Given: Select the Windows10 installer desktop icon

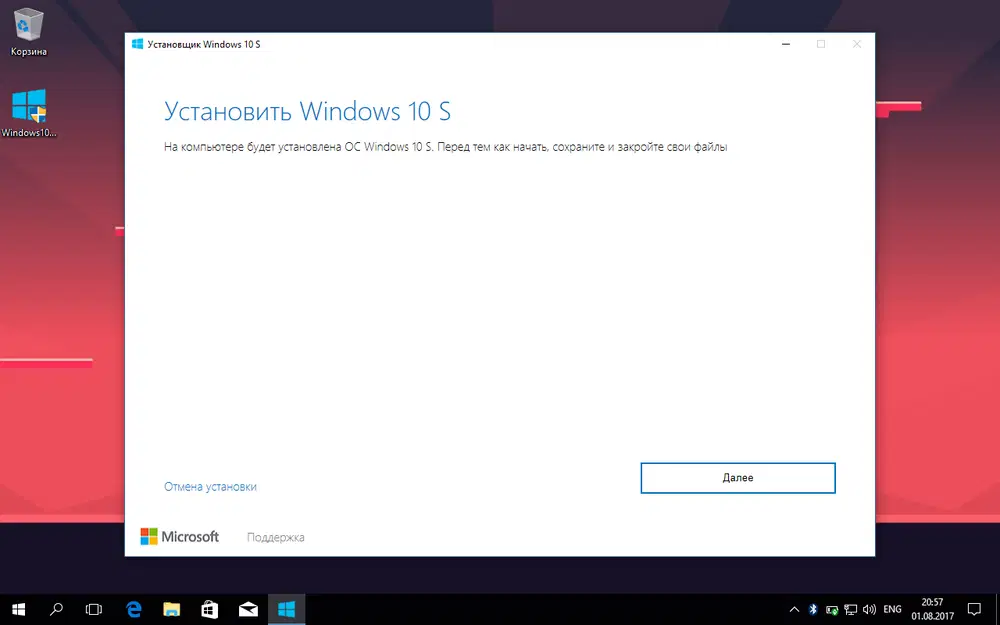Looking at the screenshot, I should (x=29, y=114).
